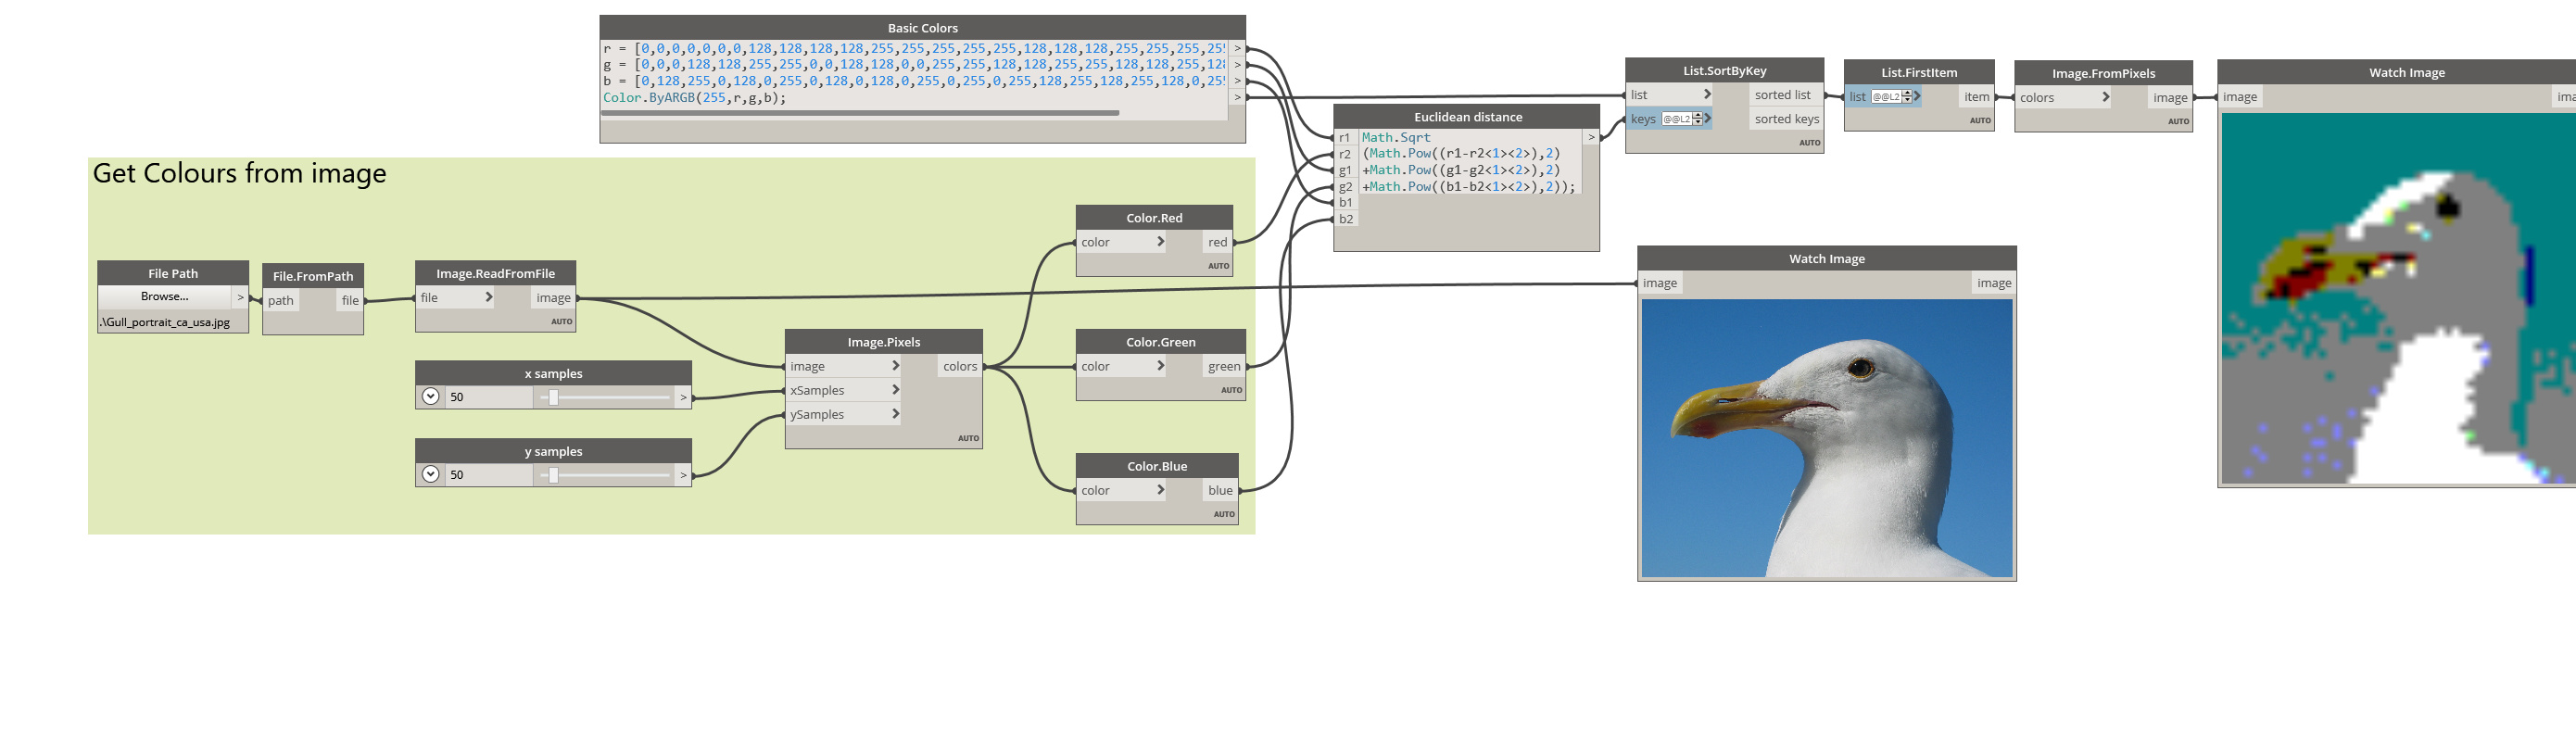Click the gull photo in the Watch Image preview

pos(1827,438)
